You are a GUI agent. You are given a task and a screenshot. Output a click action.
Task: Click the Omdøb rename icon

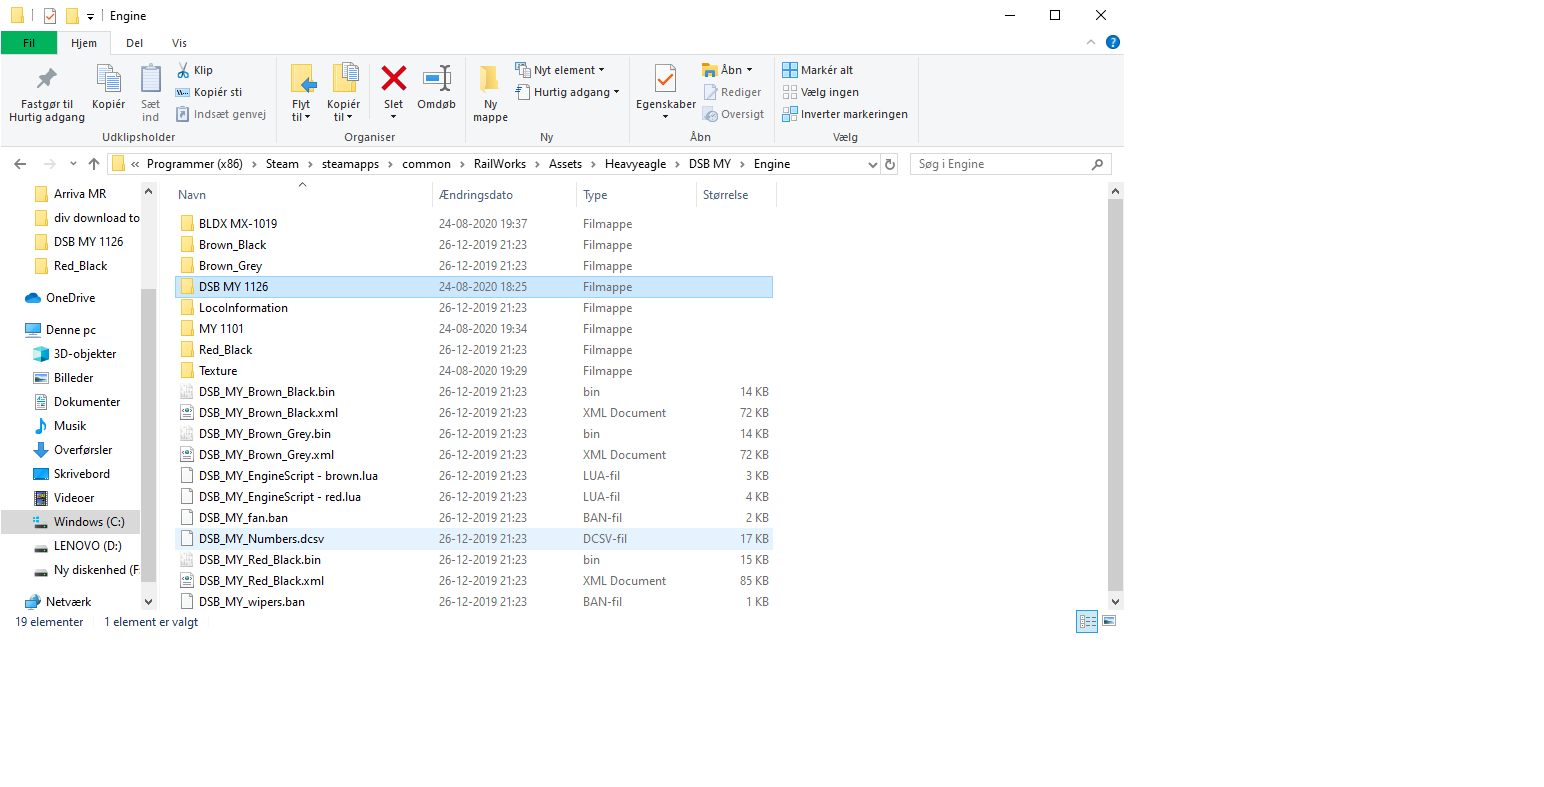pyautogui.click(x=436, y=80)
